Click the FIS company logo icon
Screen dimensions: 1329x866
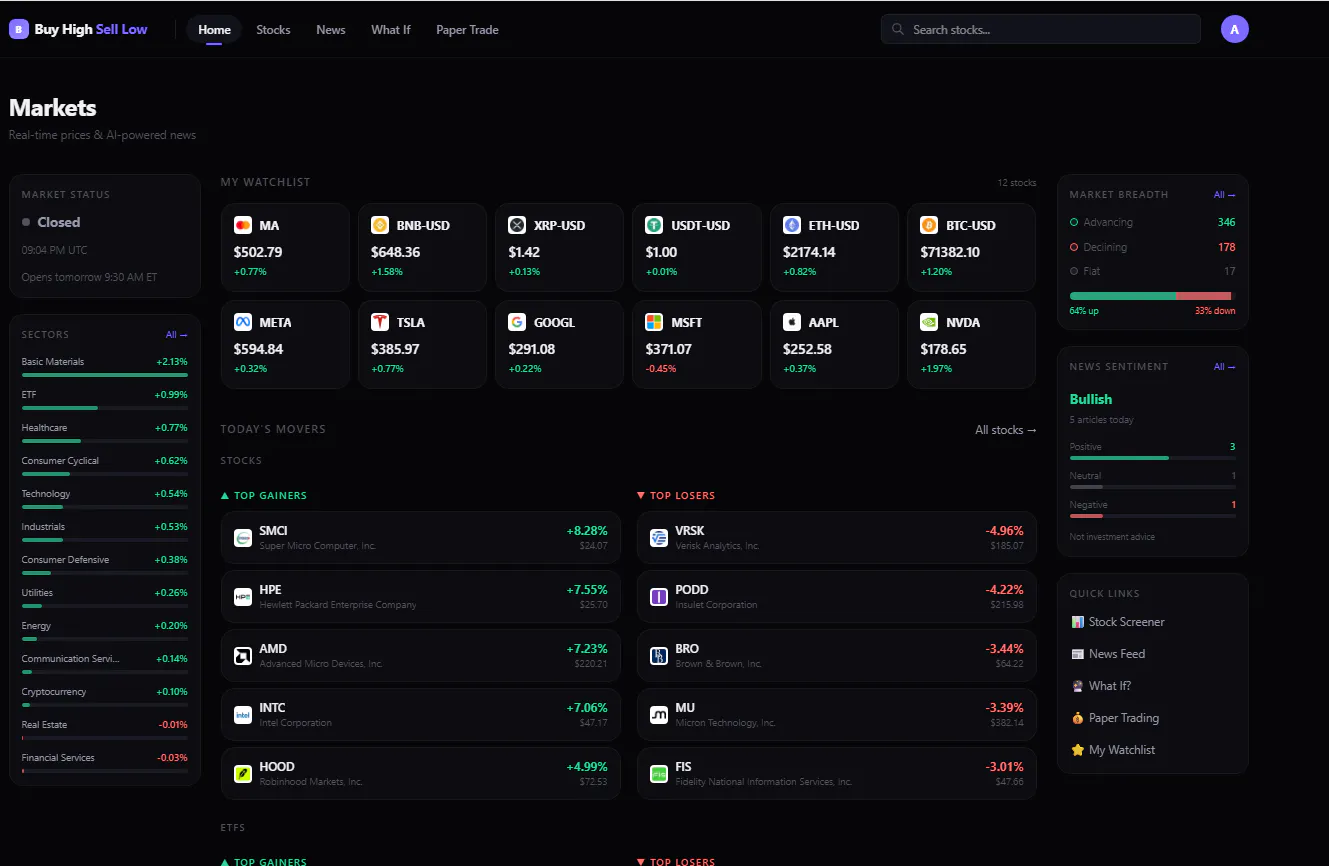tap(659, 774)
